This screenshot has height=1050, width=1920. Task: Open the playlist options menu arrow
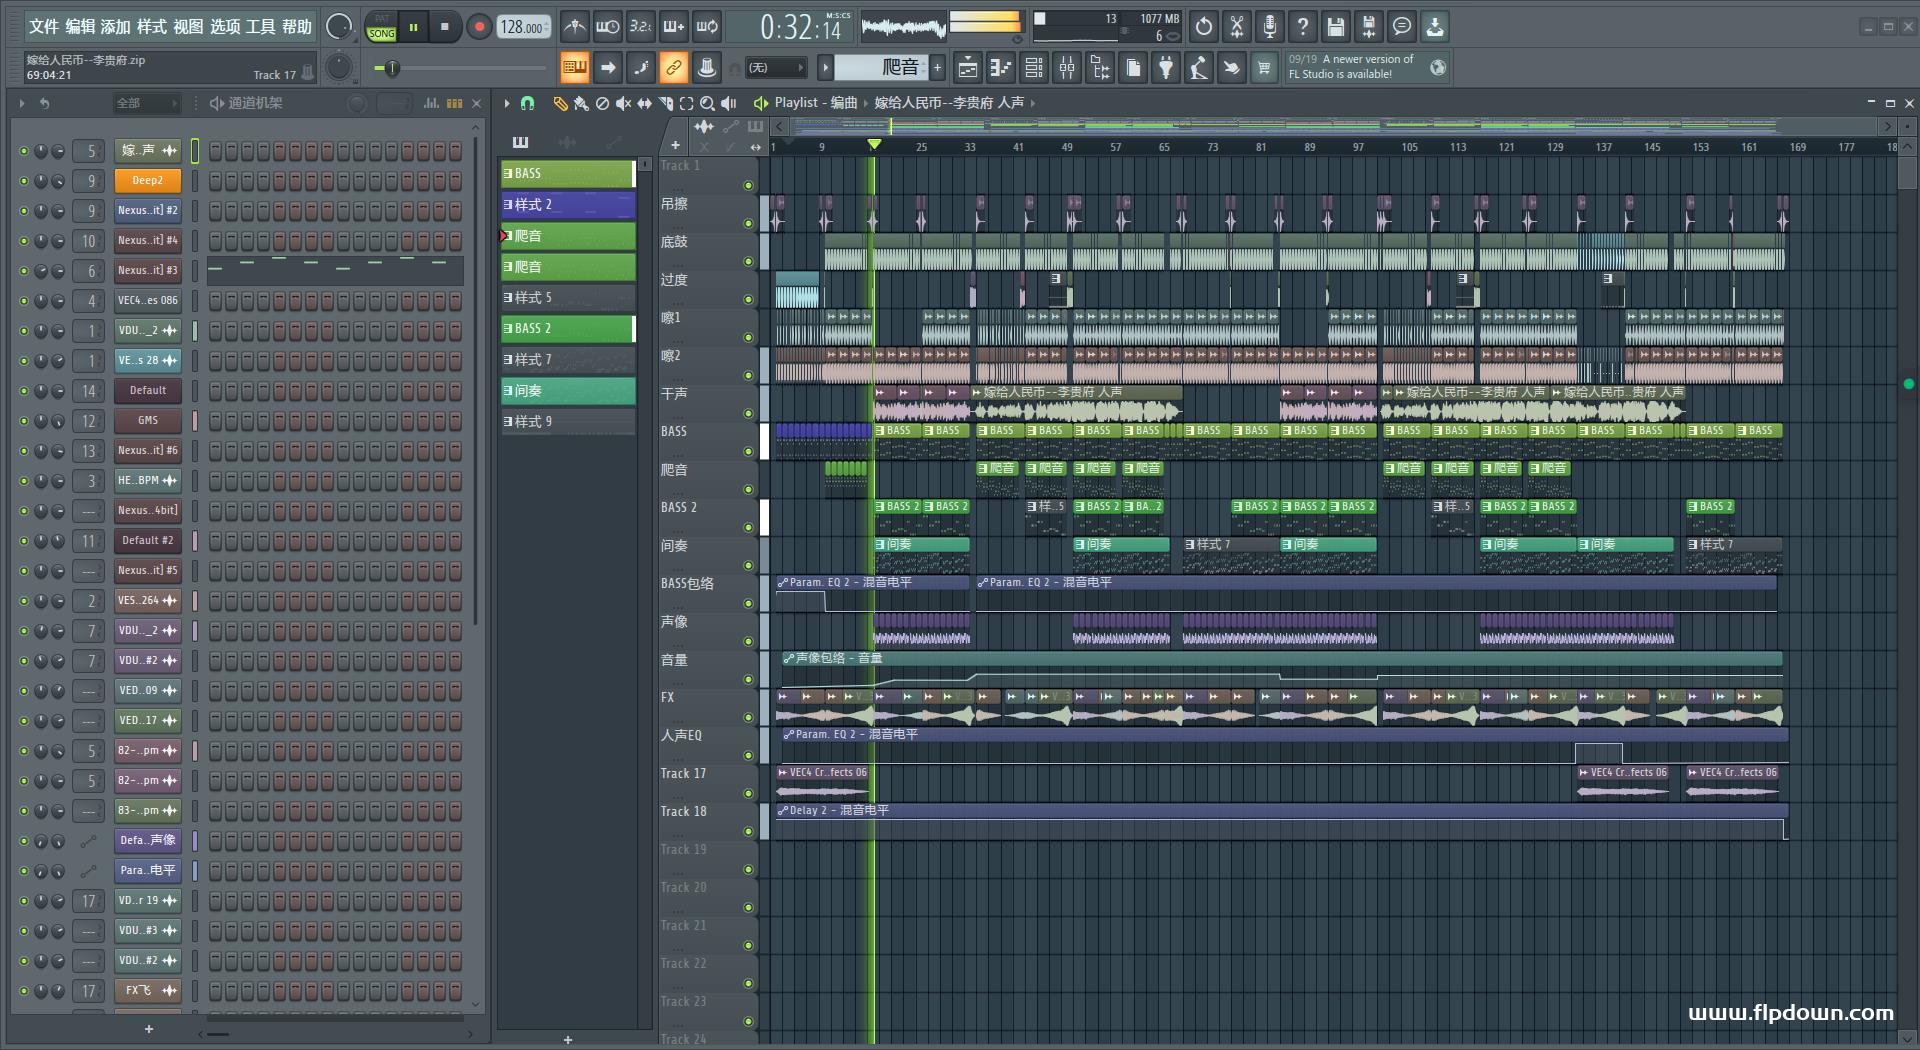[x=507, y=103]
